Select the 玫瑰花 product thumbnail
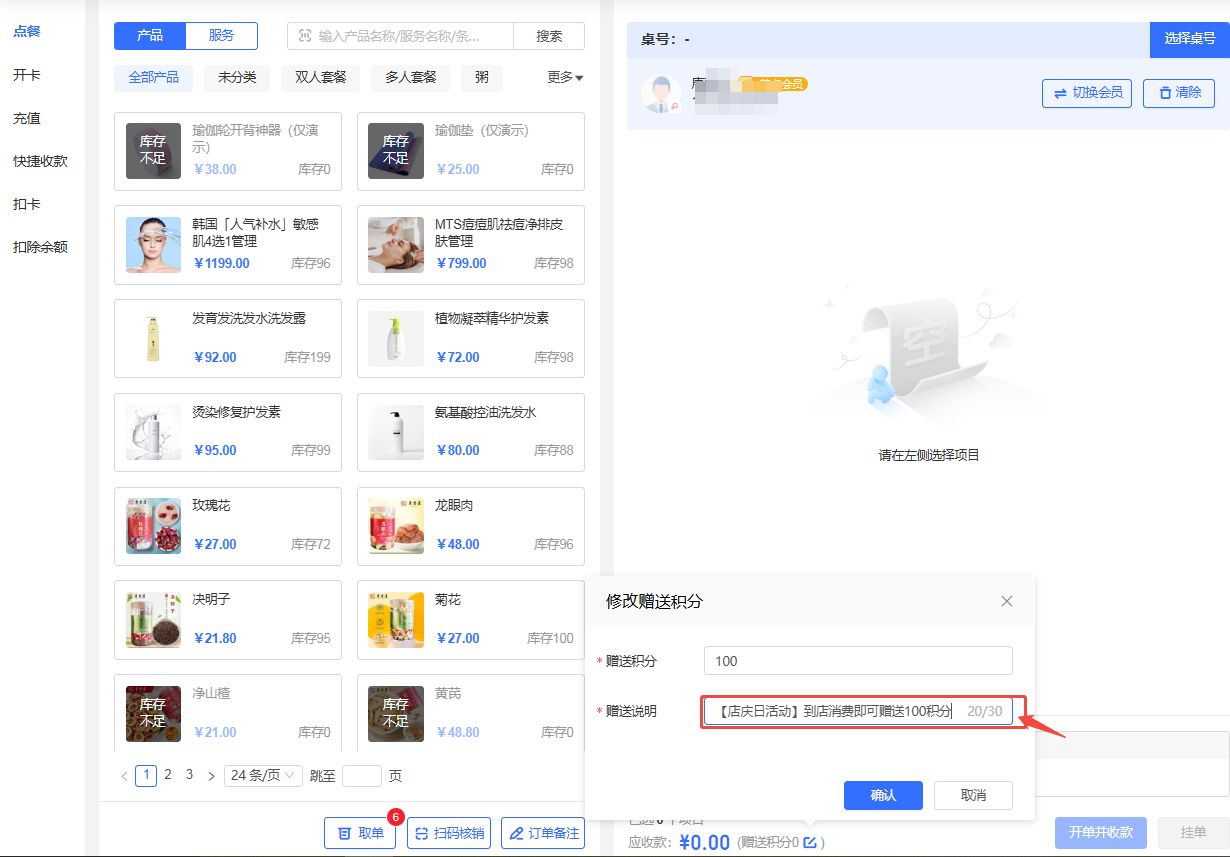Viewport: 1230px width, 857px height. (x=153, y=526)
